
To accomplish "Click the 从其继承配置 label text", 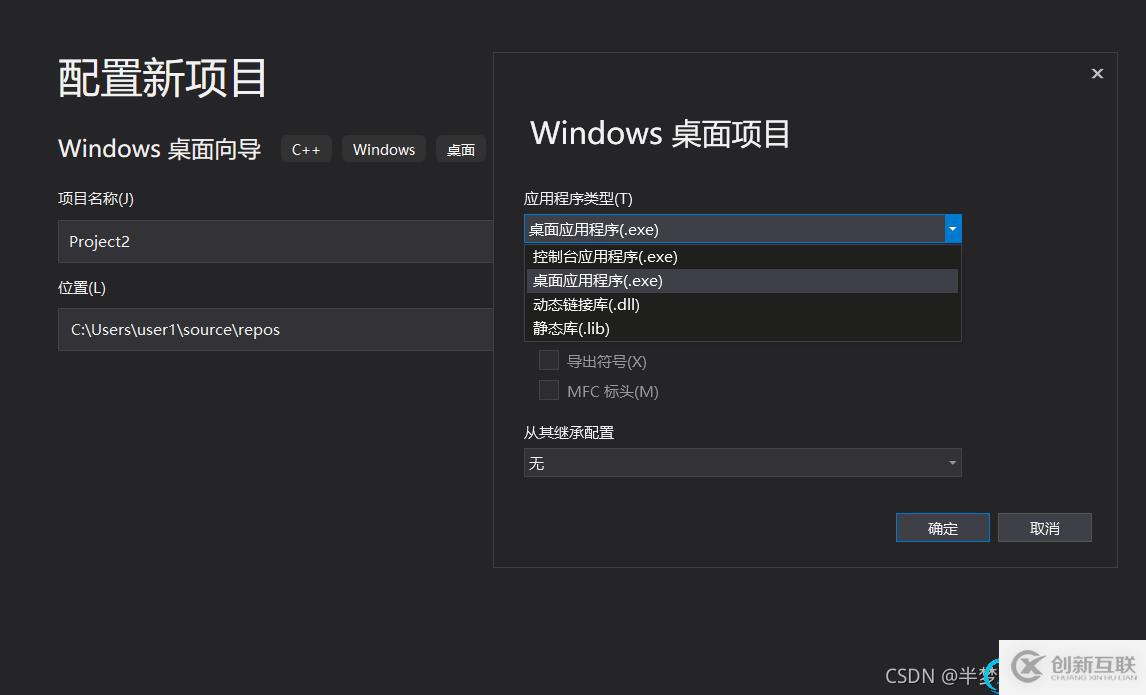I will click(x=569, y=433).
